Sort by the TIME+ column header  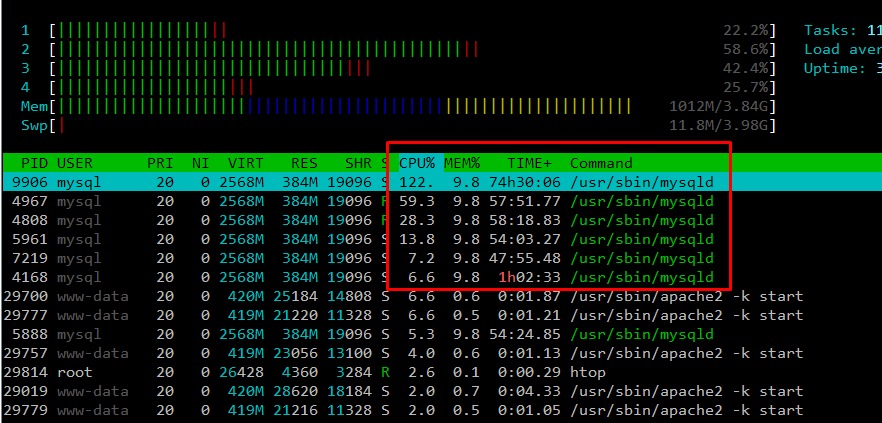coord(529,162)
